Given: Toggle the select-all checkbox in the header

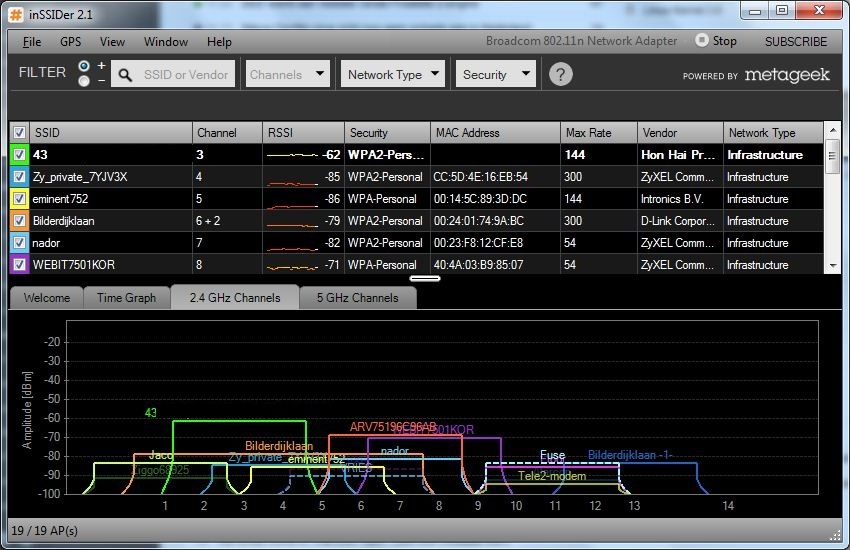Looking at the screenshot, I should (x=19, y=133).
